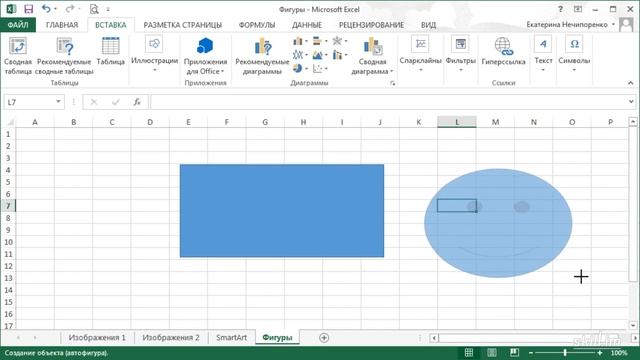Open Приложения для Office dropdown
The width and height of the screenshot is (640, 360).
[205, 56]
